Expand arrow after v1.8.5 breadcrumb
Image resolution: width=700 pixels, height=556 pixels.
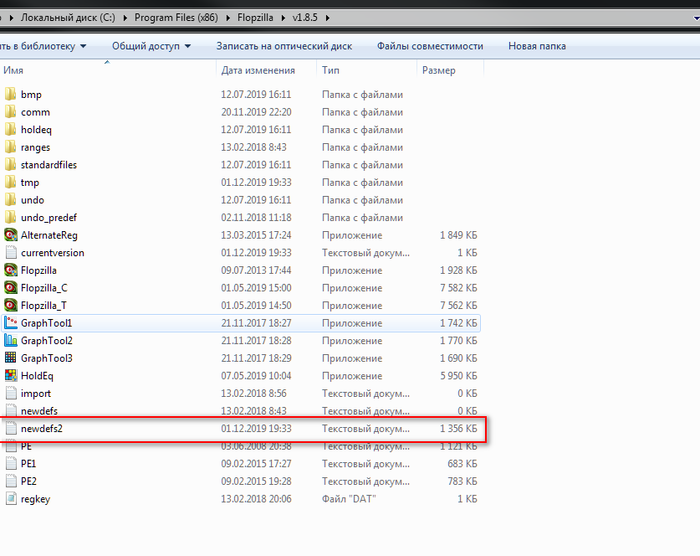coord(328,18)
